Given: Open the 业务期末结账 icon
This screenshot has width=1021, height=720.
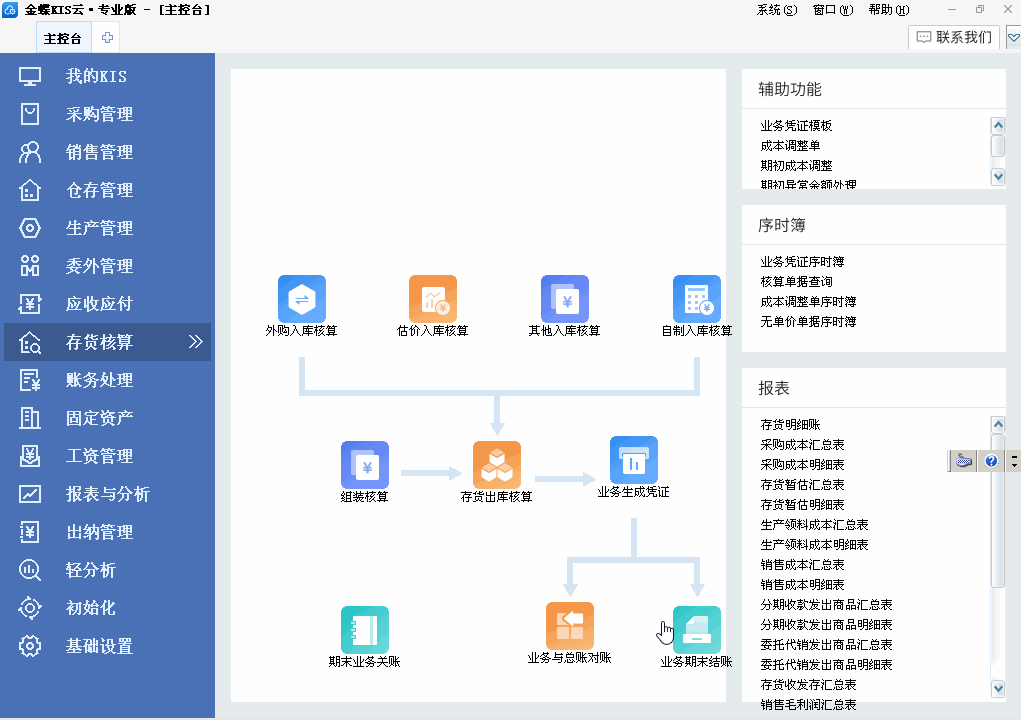Looking at the screenshot, I should (x=697, y=630).
